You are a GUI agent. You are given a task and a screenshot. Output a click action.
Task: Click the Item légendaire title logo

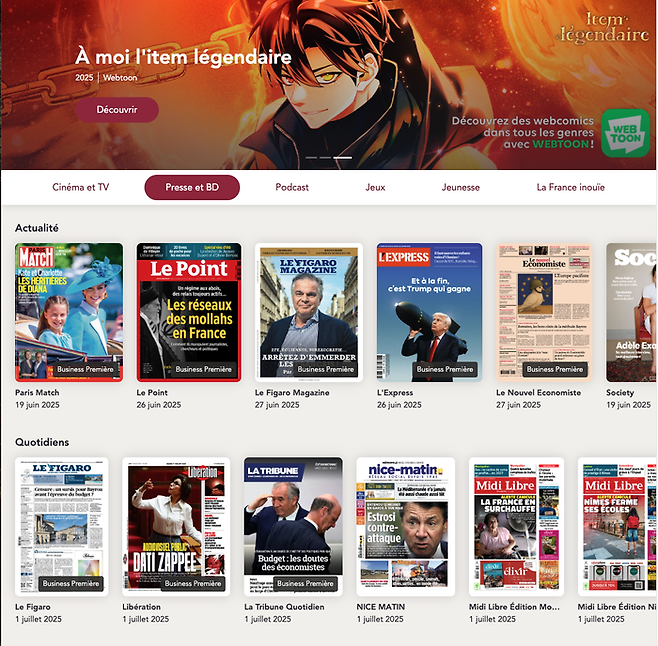click(603, 27)
